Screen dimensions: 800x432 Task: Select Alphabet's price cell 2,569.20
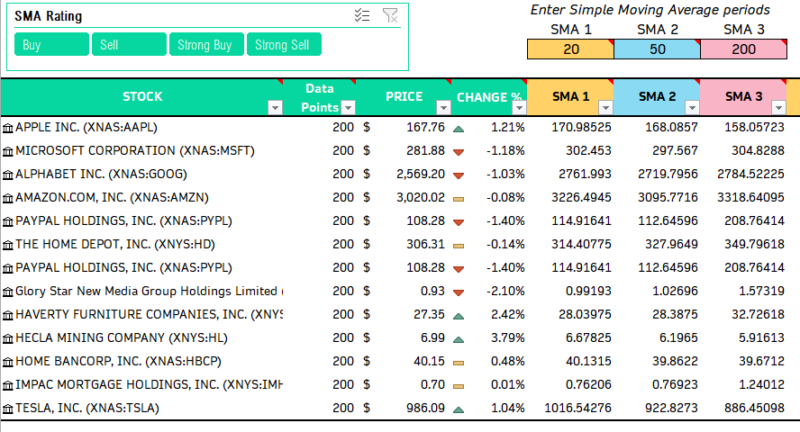[404, 174]
